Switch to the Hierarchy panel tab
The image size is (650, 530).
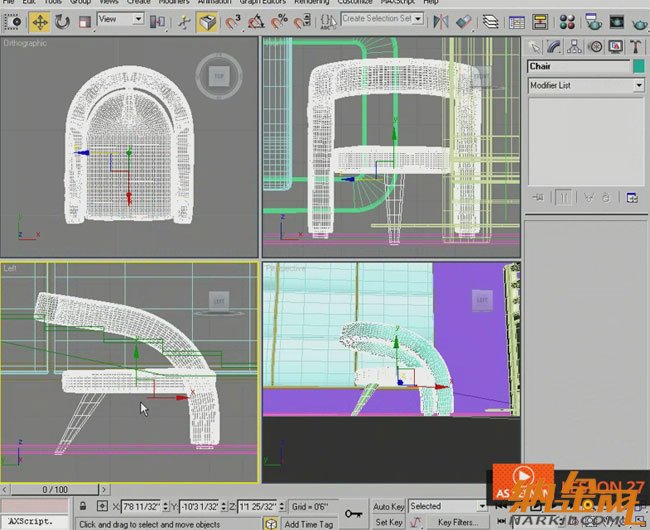pyautogui.click(x=575, y=46)
